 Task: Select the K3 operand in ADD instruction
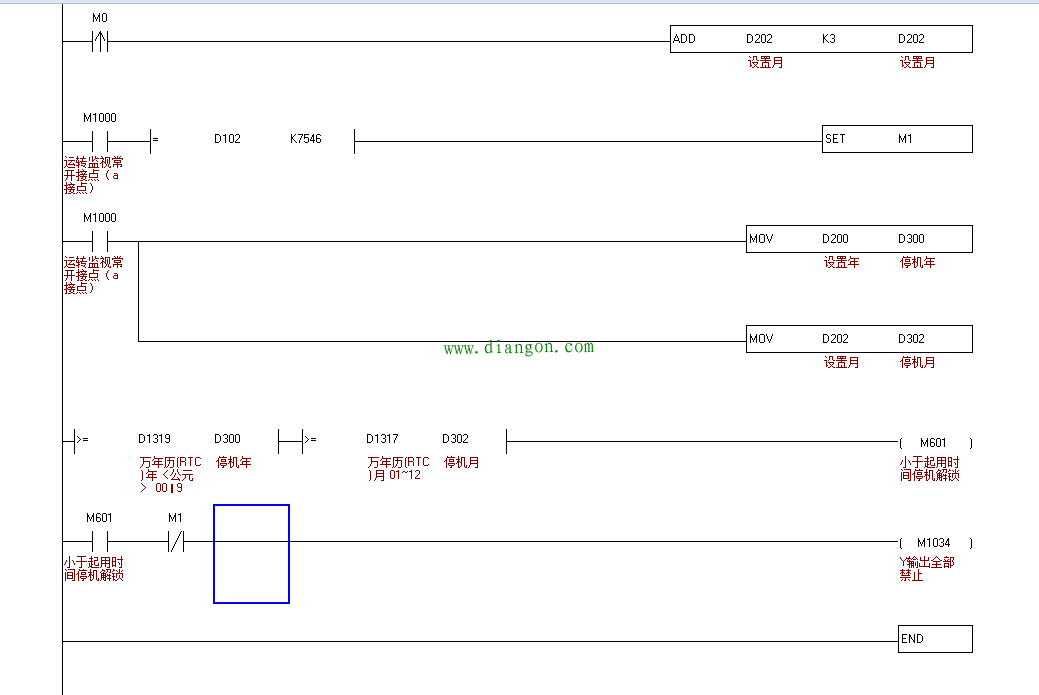pos(829,39)
